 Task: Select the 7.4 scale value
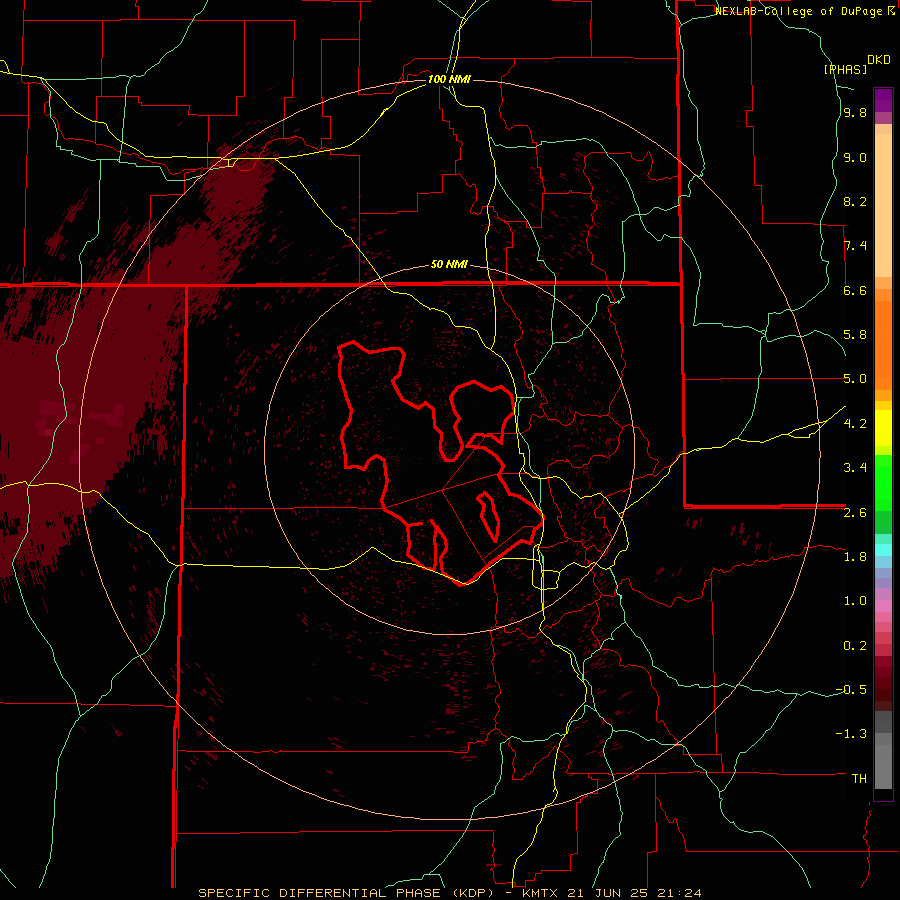tap(855, 246)
